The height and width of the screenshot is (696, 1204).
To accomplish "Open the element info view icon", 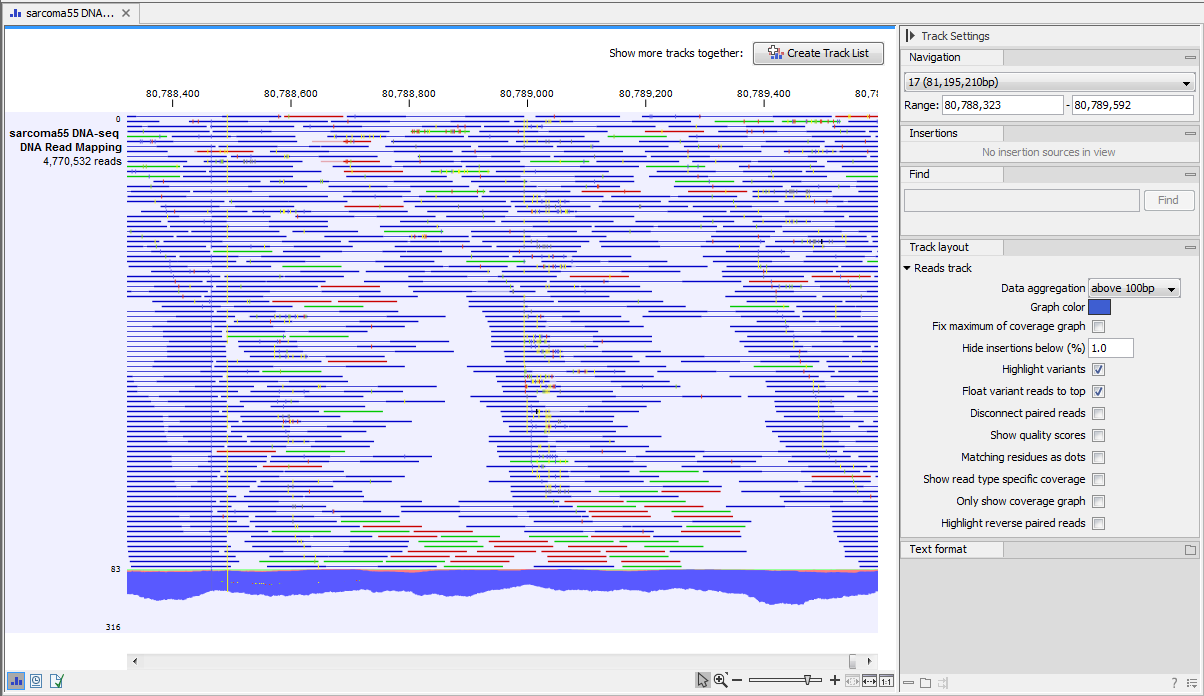I will click(x=57, y=680).
